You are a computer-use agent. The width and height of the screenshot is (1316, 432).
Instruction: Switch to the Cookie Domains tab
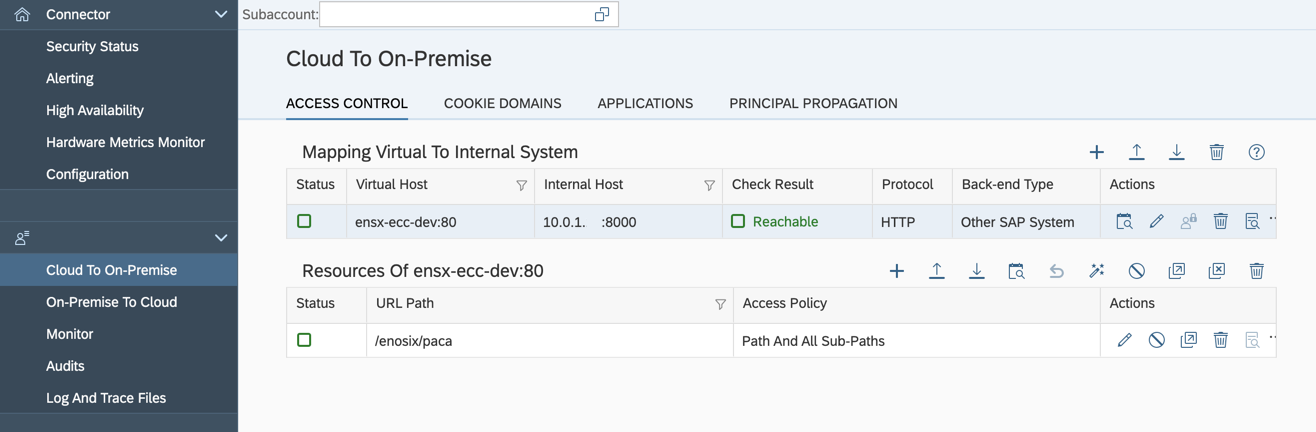(503, 103)
